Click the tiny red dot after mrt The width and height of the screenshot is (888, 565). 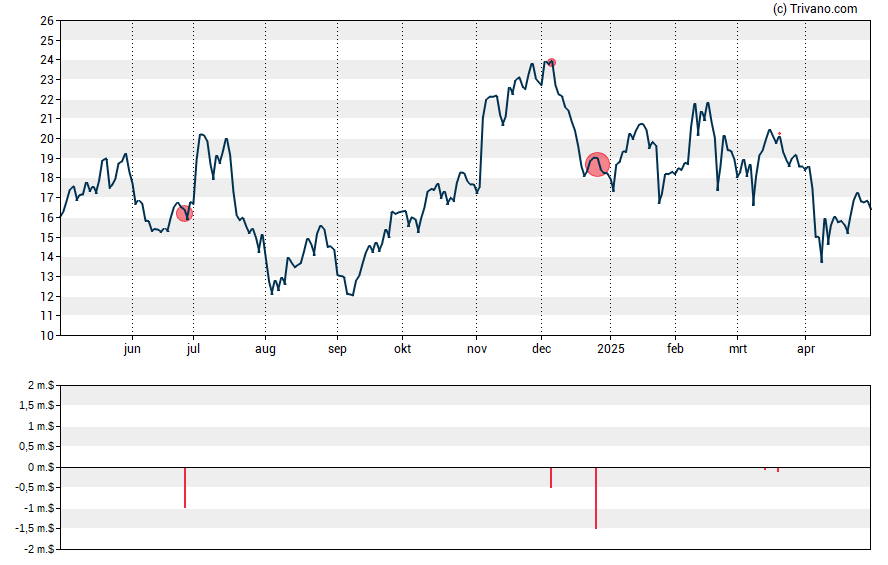(x=780, y=134)
